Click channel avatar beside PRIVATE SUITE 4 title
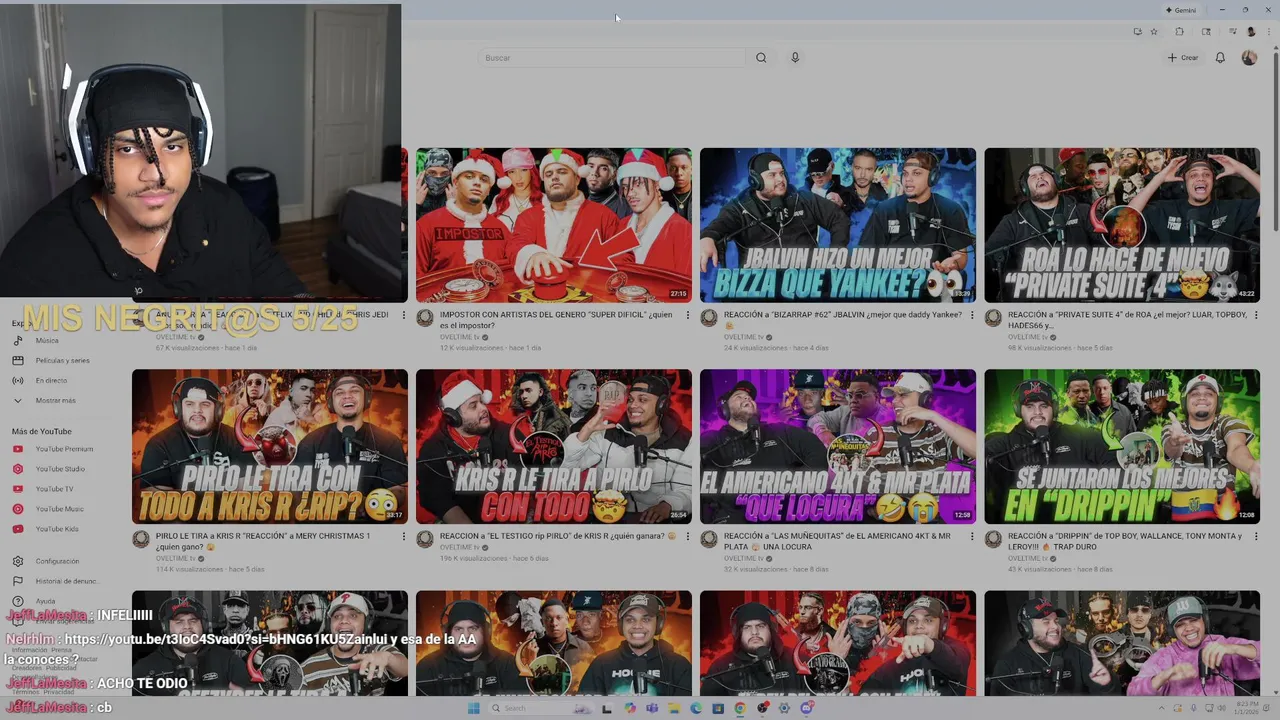The height and width of the screenshot is (720, 1280). tap(993, 318)
